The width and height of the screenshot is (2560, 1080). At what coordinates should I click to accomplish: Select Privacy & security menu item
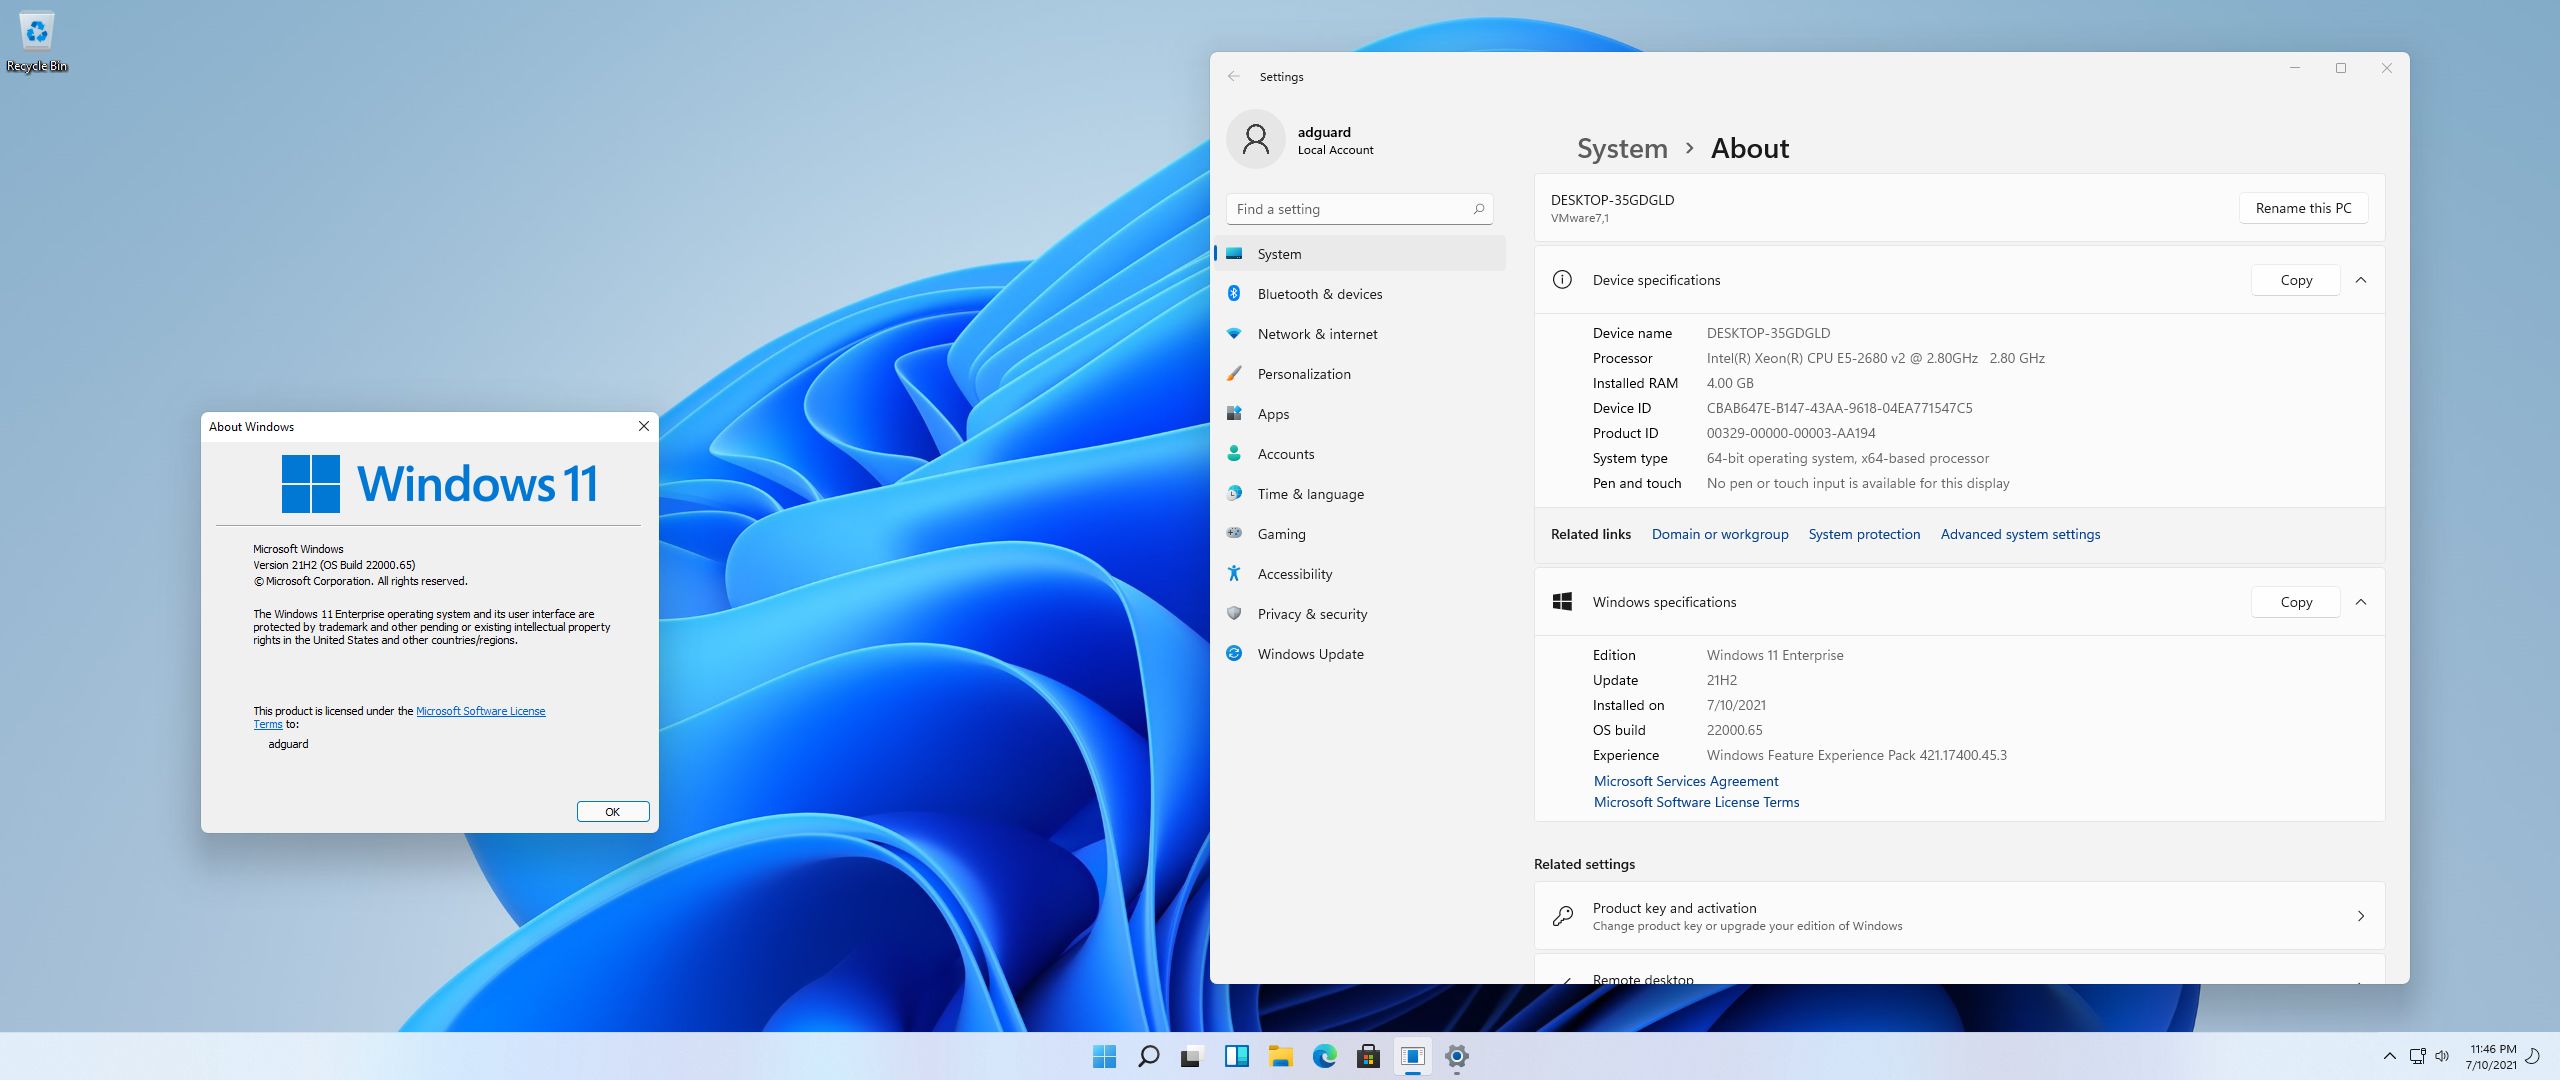coord(1311,614)
